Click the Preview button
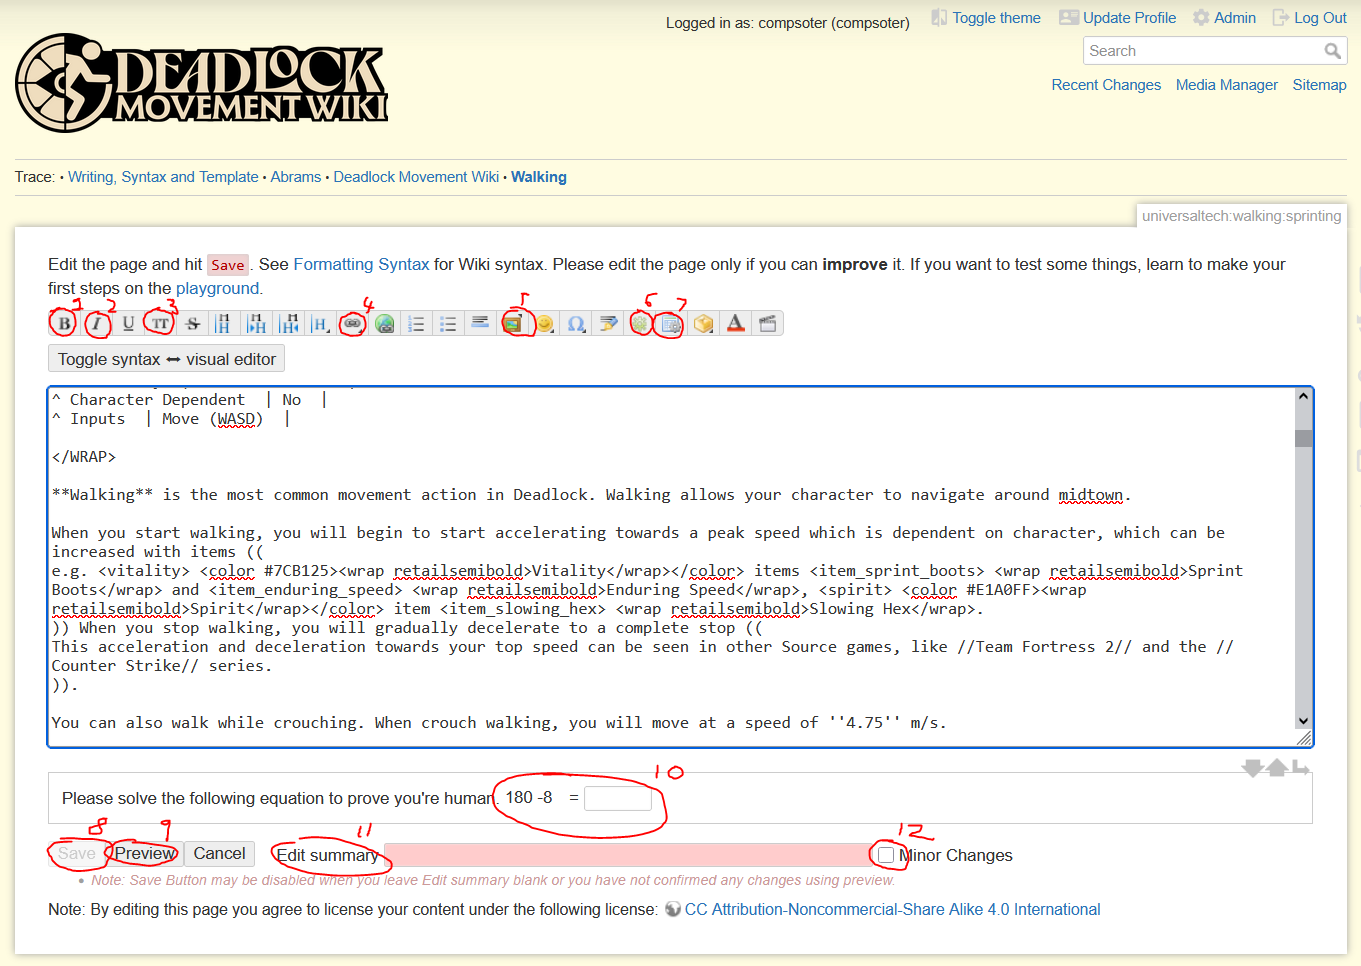This screenshot has width=1361, height=966. click(x=143, y=853)
